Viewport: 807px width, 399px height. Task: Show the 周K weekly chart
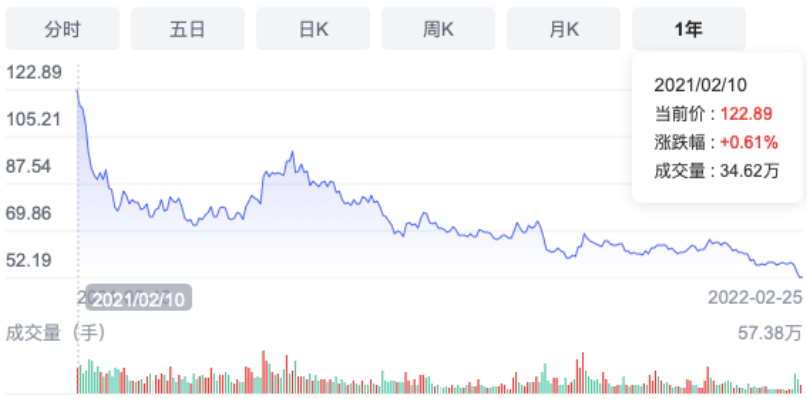point(438,29)
